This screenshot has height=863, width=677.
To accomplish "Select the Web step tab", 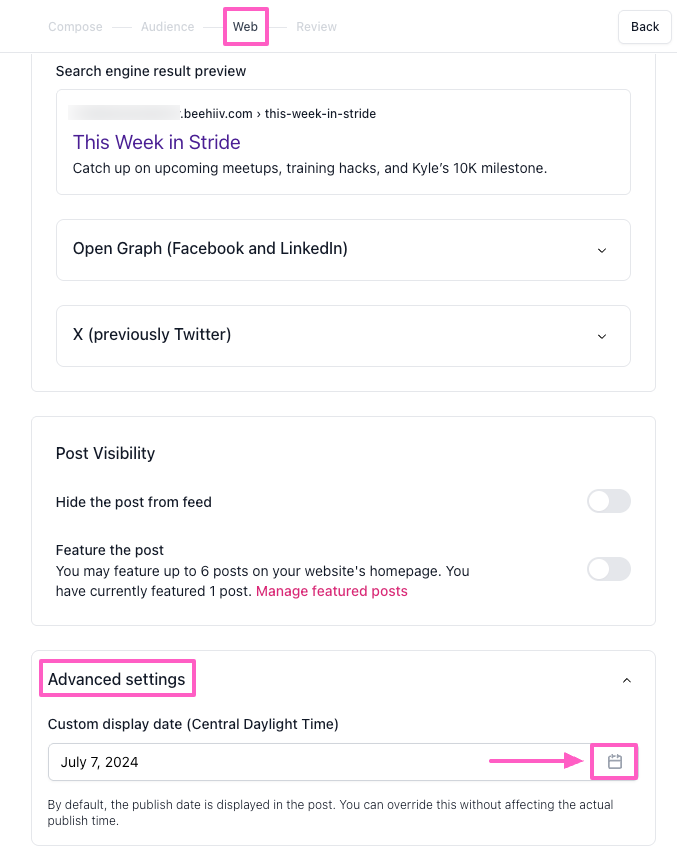I will [x=245, y=27].
